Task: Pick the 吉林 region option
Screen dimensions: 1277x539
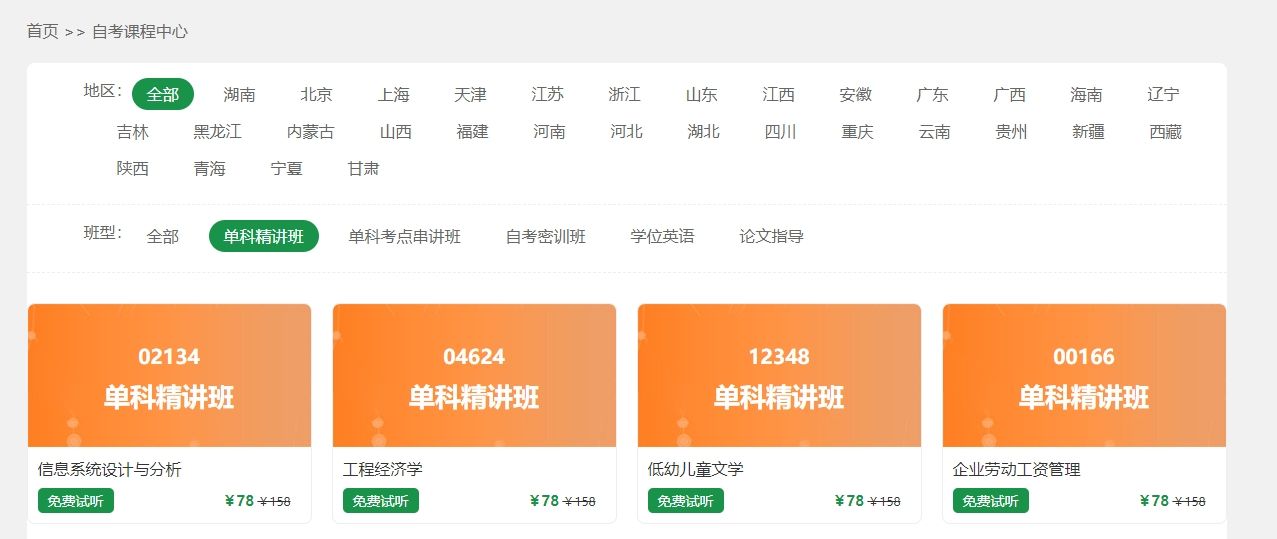Action: [x=133, y=131]
